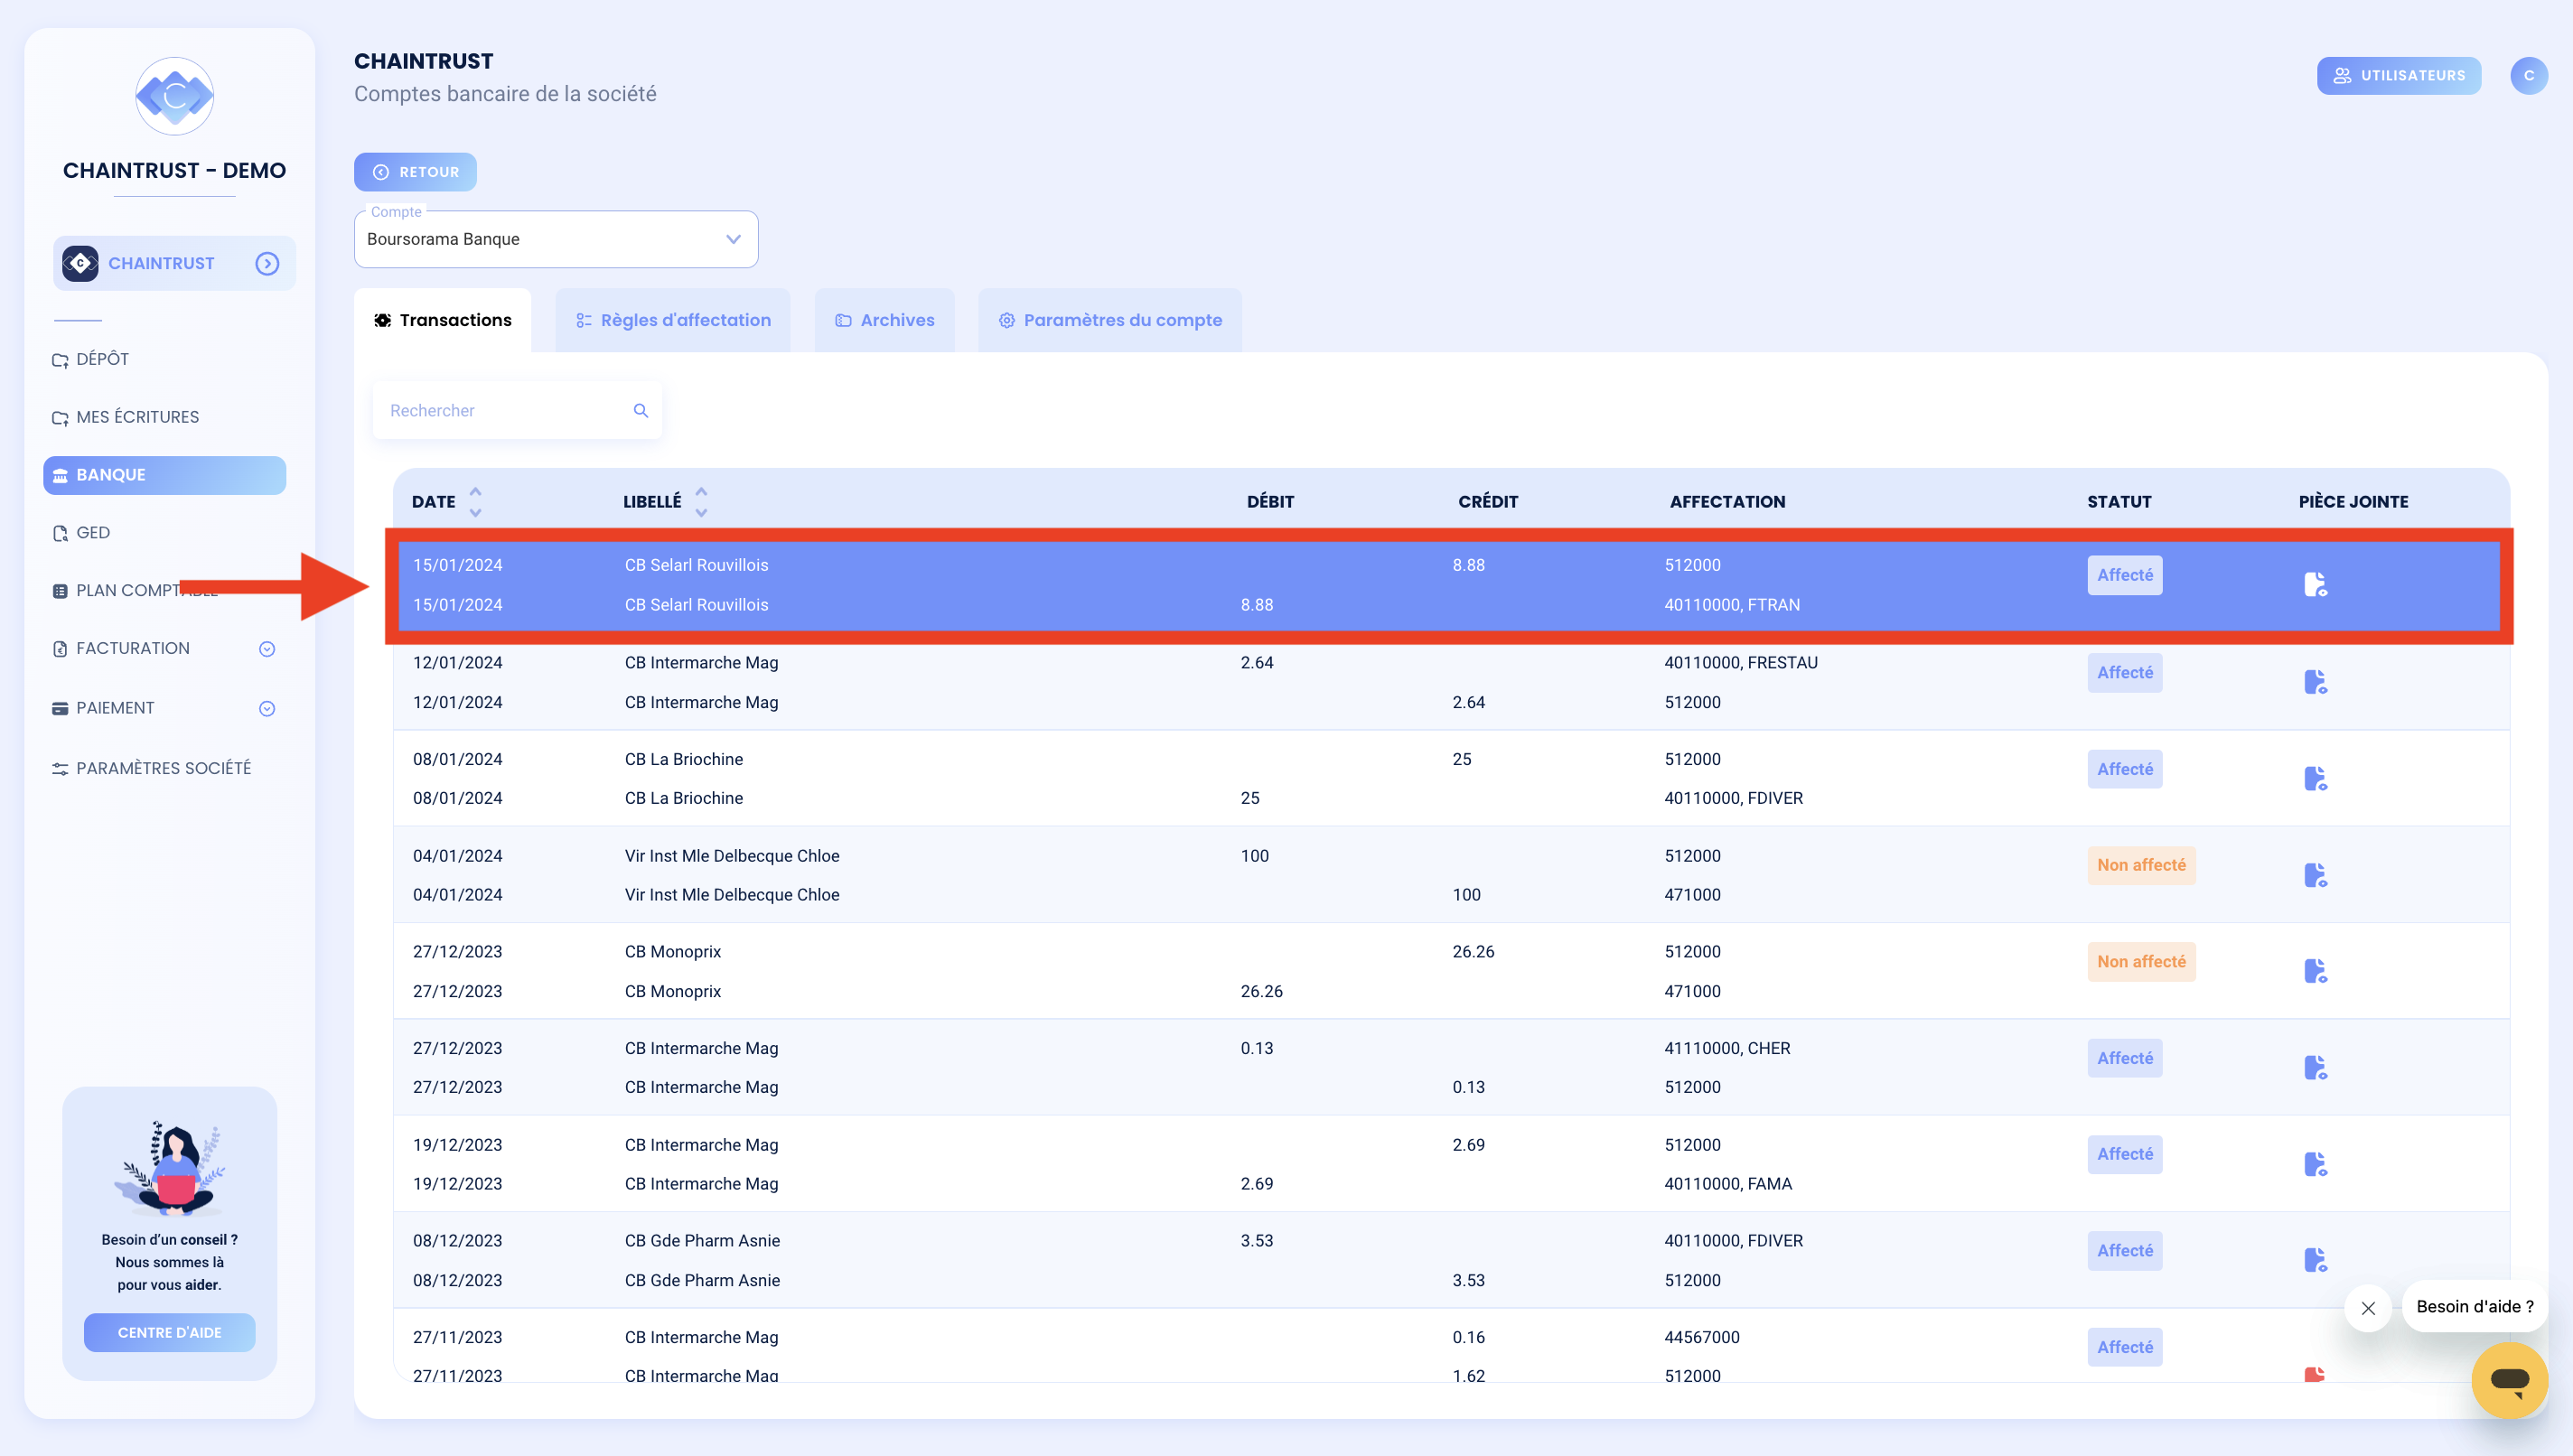Click Affecté status of Selarl Rouvillois row

coord(2125,576)
